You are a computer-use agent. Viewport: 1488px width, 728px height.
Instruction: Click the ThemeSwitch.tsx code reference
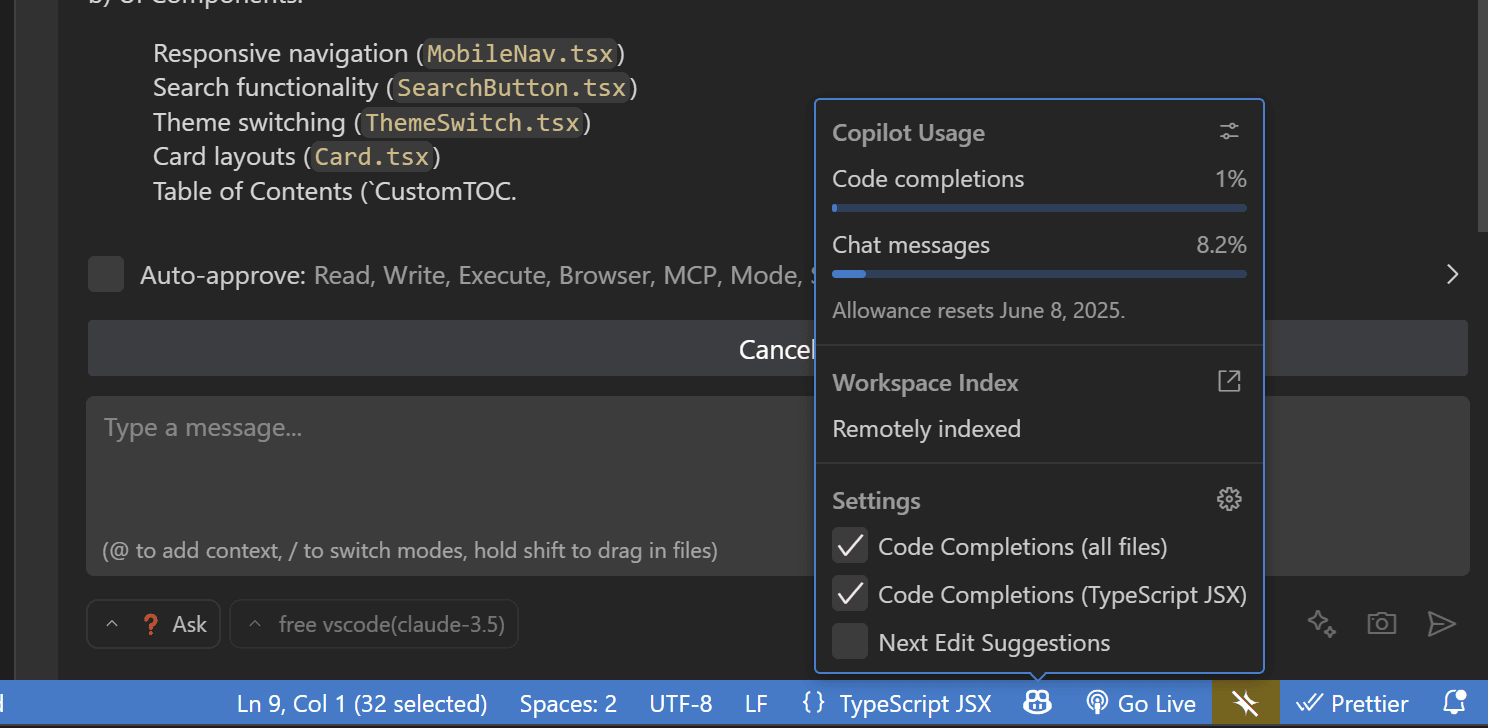pyautogui.click(x=473, y=123)
